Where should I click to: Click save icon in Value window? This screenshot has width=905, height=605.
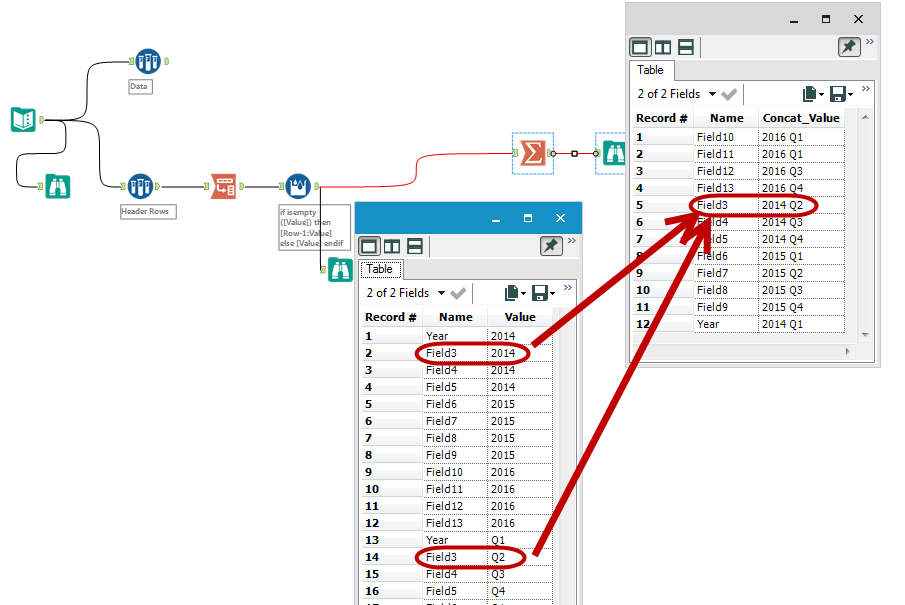[540, 293]
